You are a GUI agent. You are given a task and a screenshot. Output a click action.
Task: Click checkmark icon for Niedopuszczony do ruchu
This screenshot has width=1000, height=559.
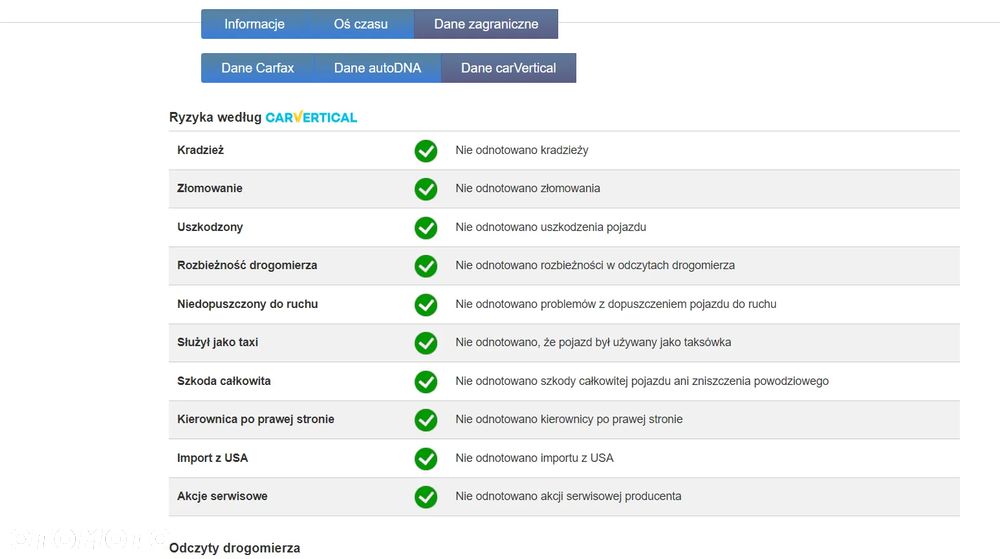click(426, 304)
